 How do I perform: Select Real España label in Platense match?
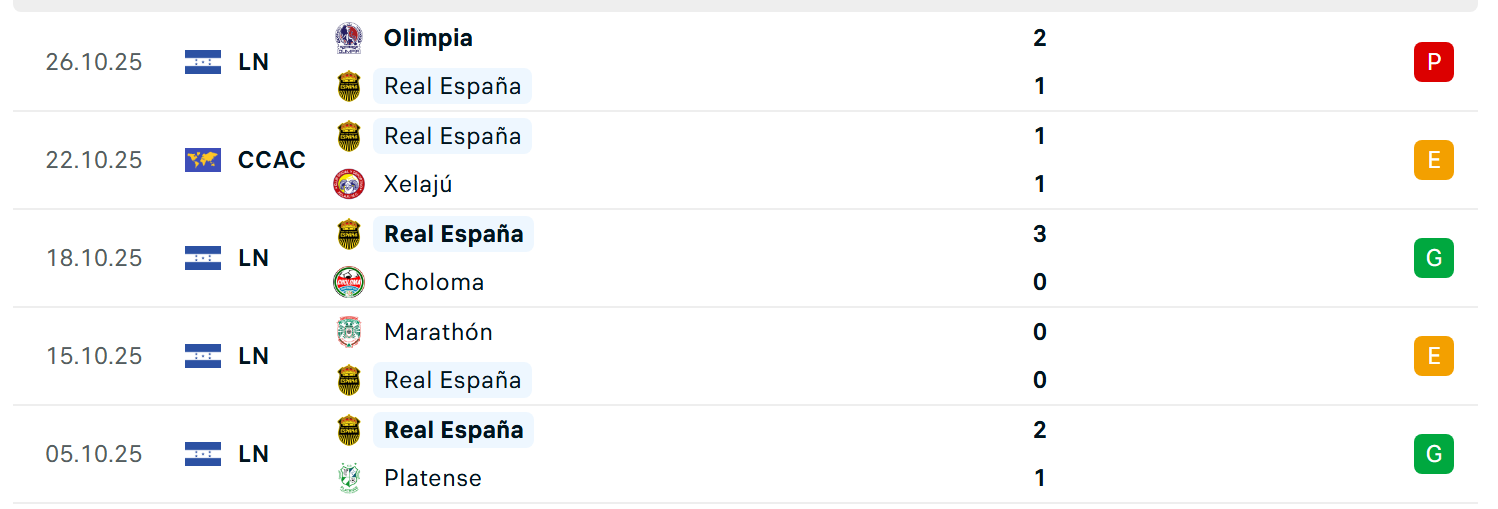pos(453,430)
